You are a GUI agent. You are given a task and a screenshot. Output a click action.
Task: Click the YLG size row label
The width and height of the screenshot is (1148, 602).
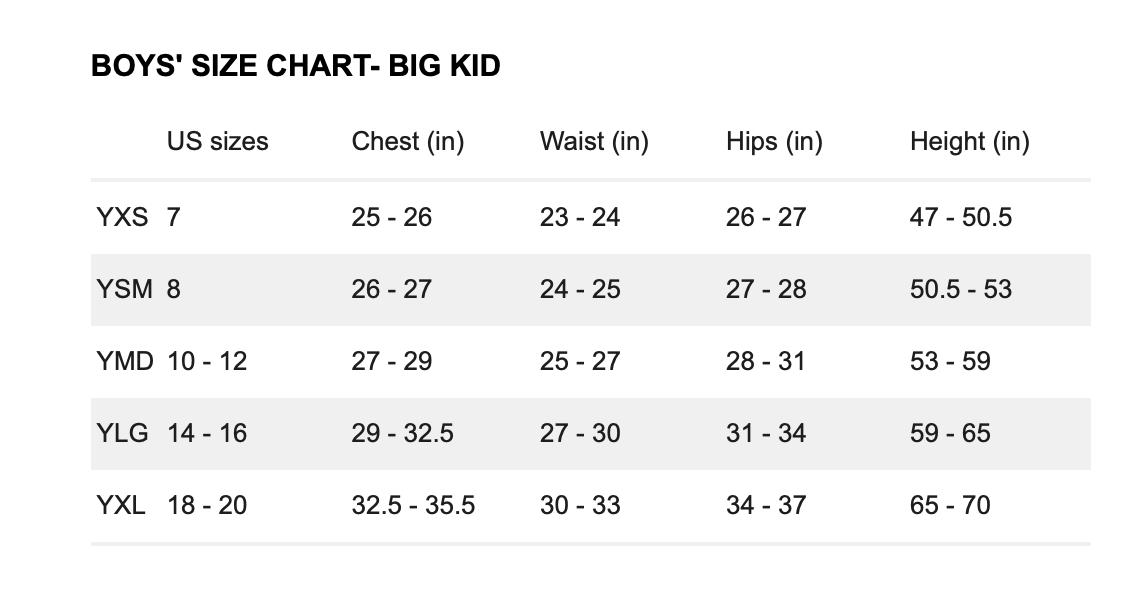click(x=123, y=433)
